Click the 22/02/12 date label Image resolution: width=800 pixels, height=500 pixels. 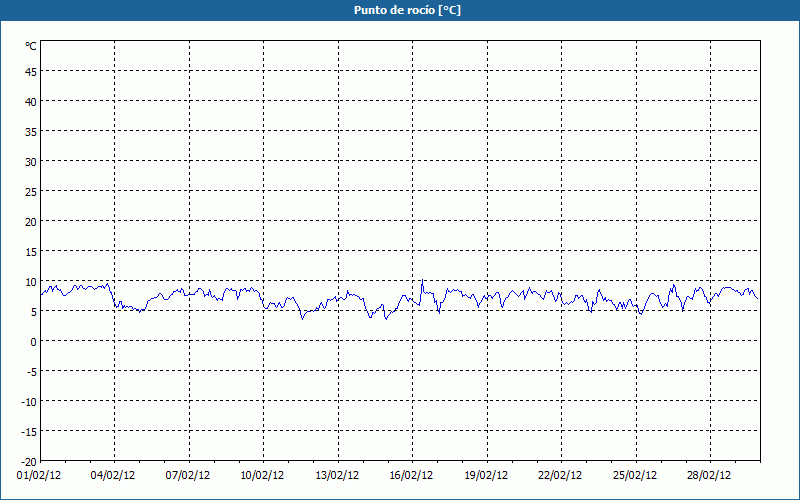[560, 476]
